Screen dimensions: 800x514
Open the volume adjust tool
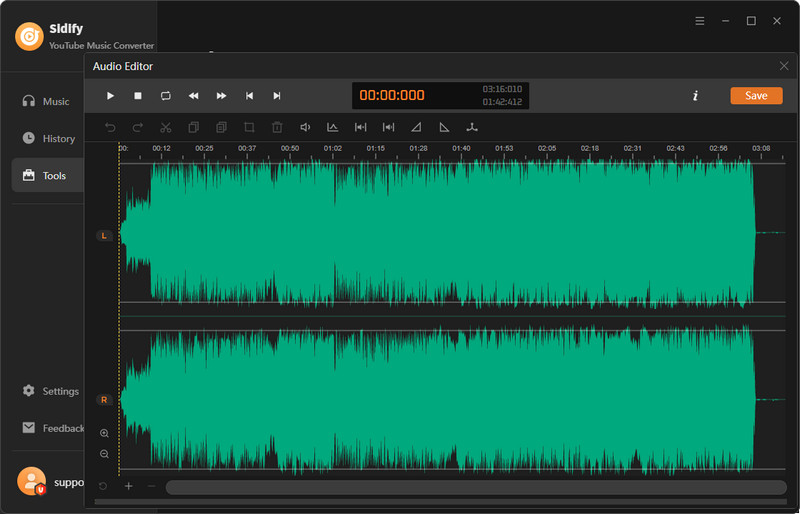coord(305,127)
